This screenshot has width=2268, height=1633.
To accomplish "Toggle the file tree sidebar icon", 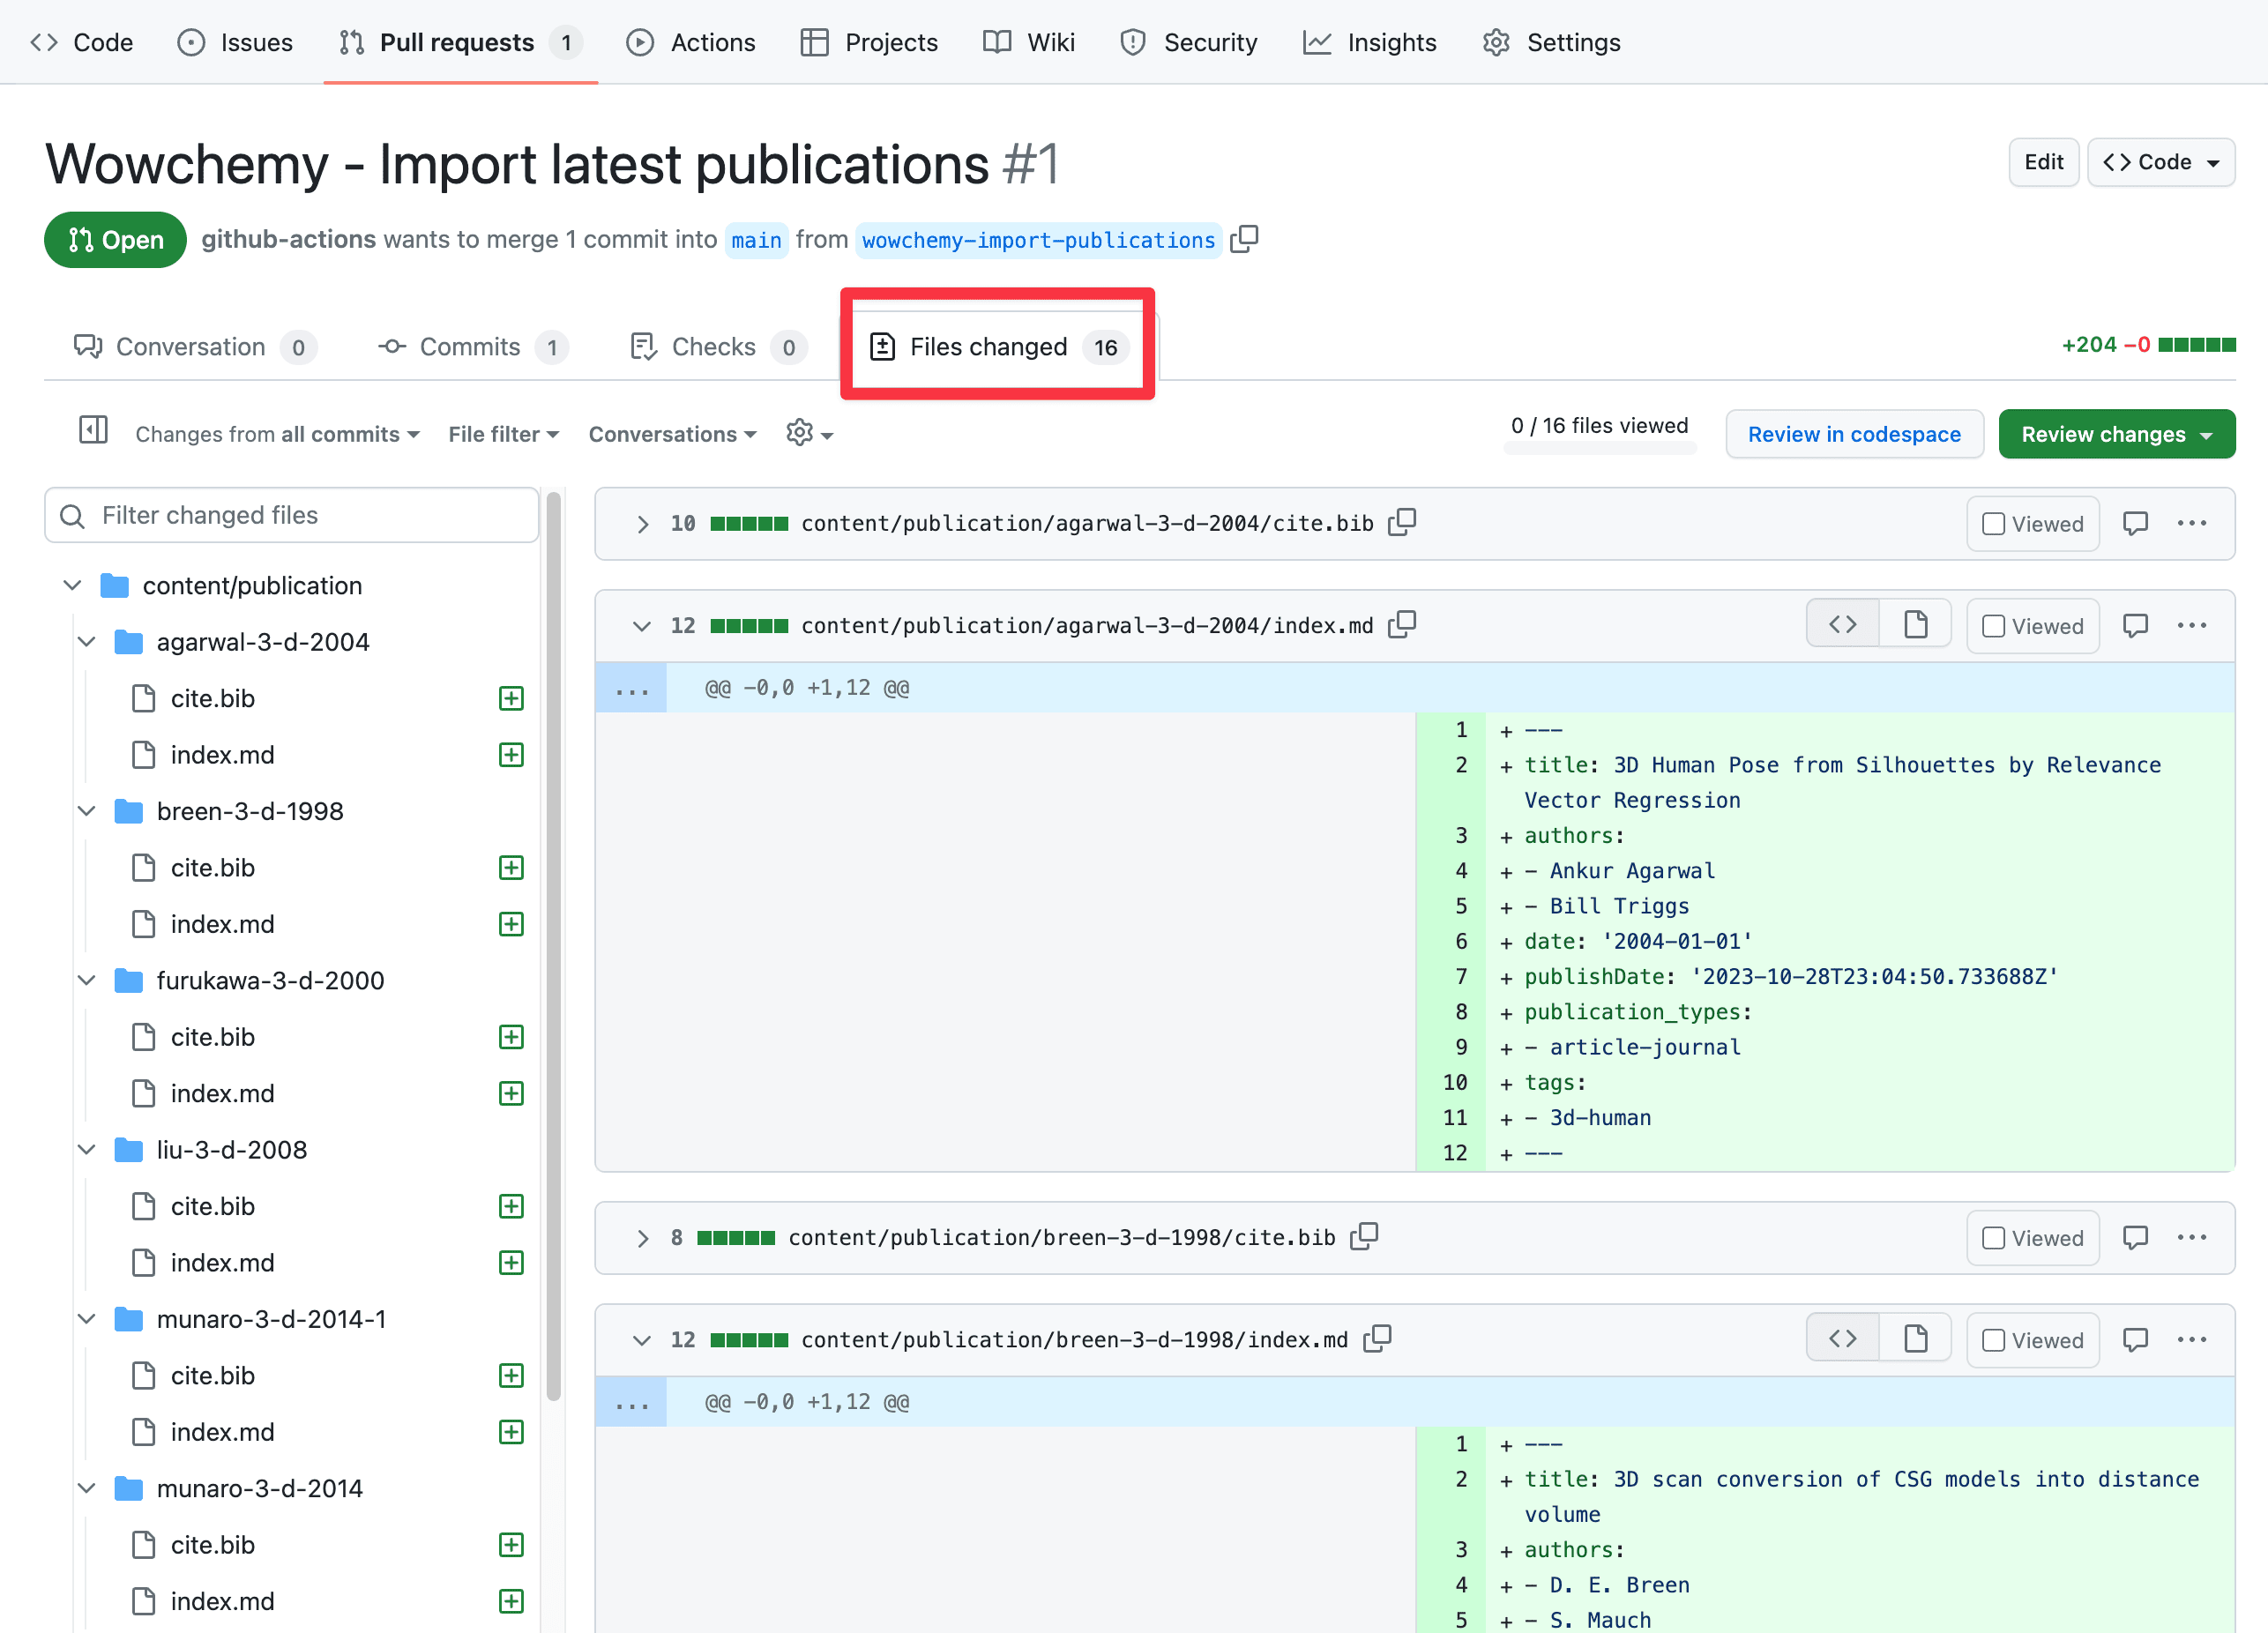I will coord(93,431).
